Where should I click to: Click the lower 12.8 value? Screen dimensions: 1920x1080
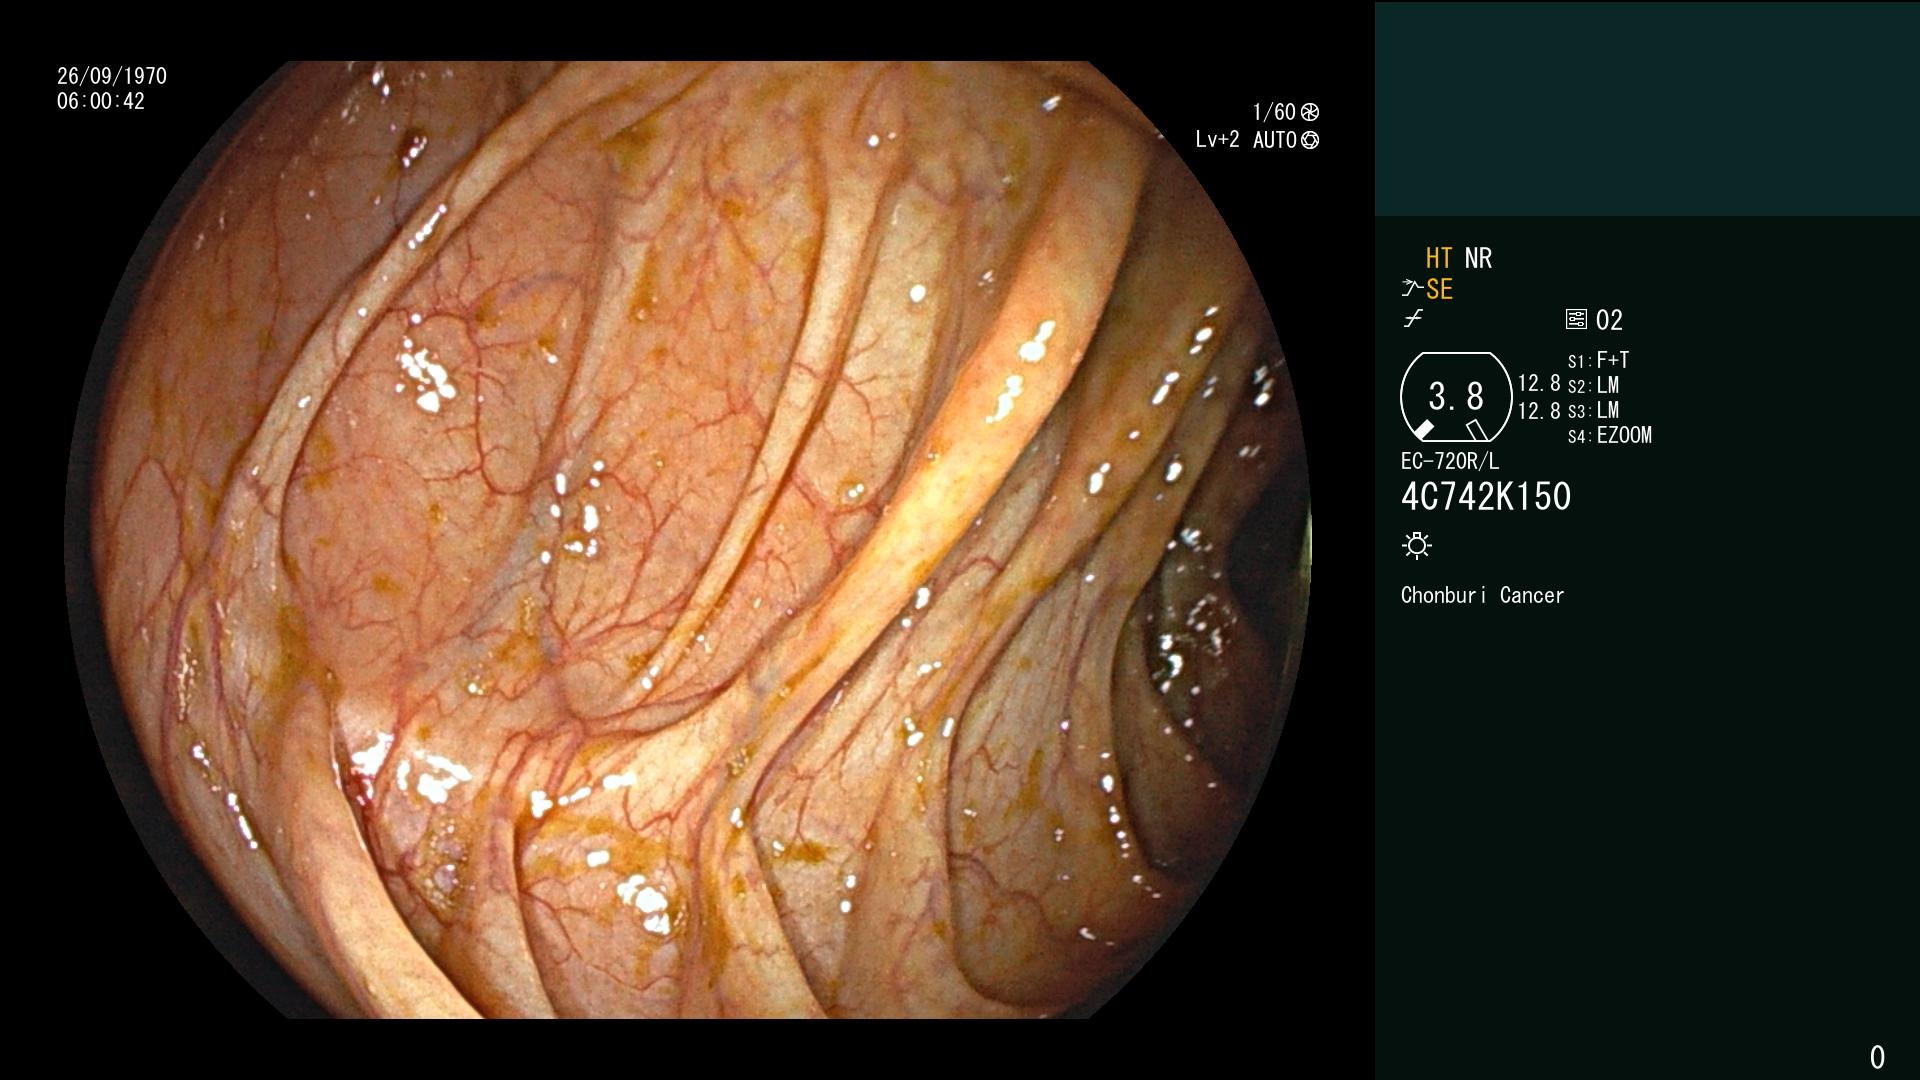click(1539, 411)
